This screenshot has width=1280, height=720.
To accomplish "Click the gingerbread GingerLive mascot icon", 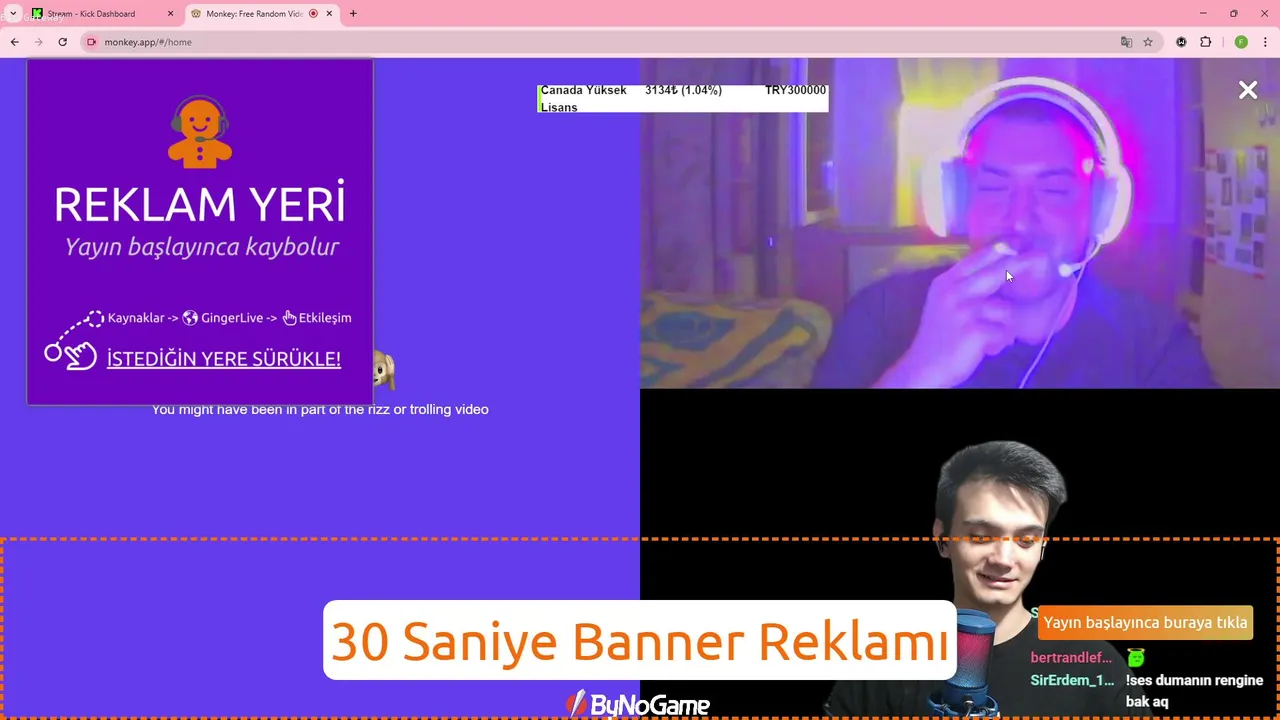I will (x=199, y=132).
